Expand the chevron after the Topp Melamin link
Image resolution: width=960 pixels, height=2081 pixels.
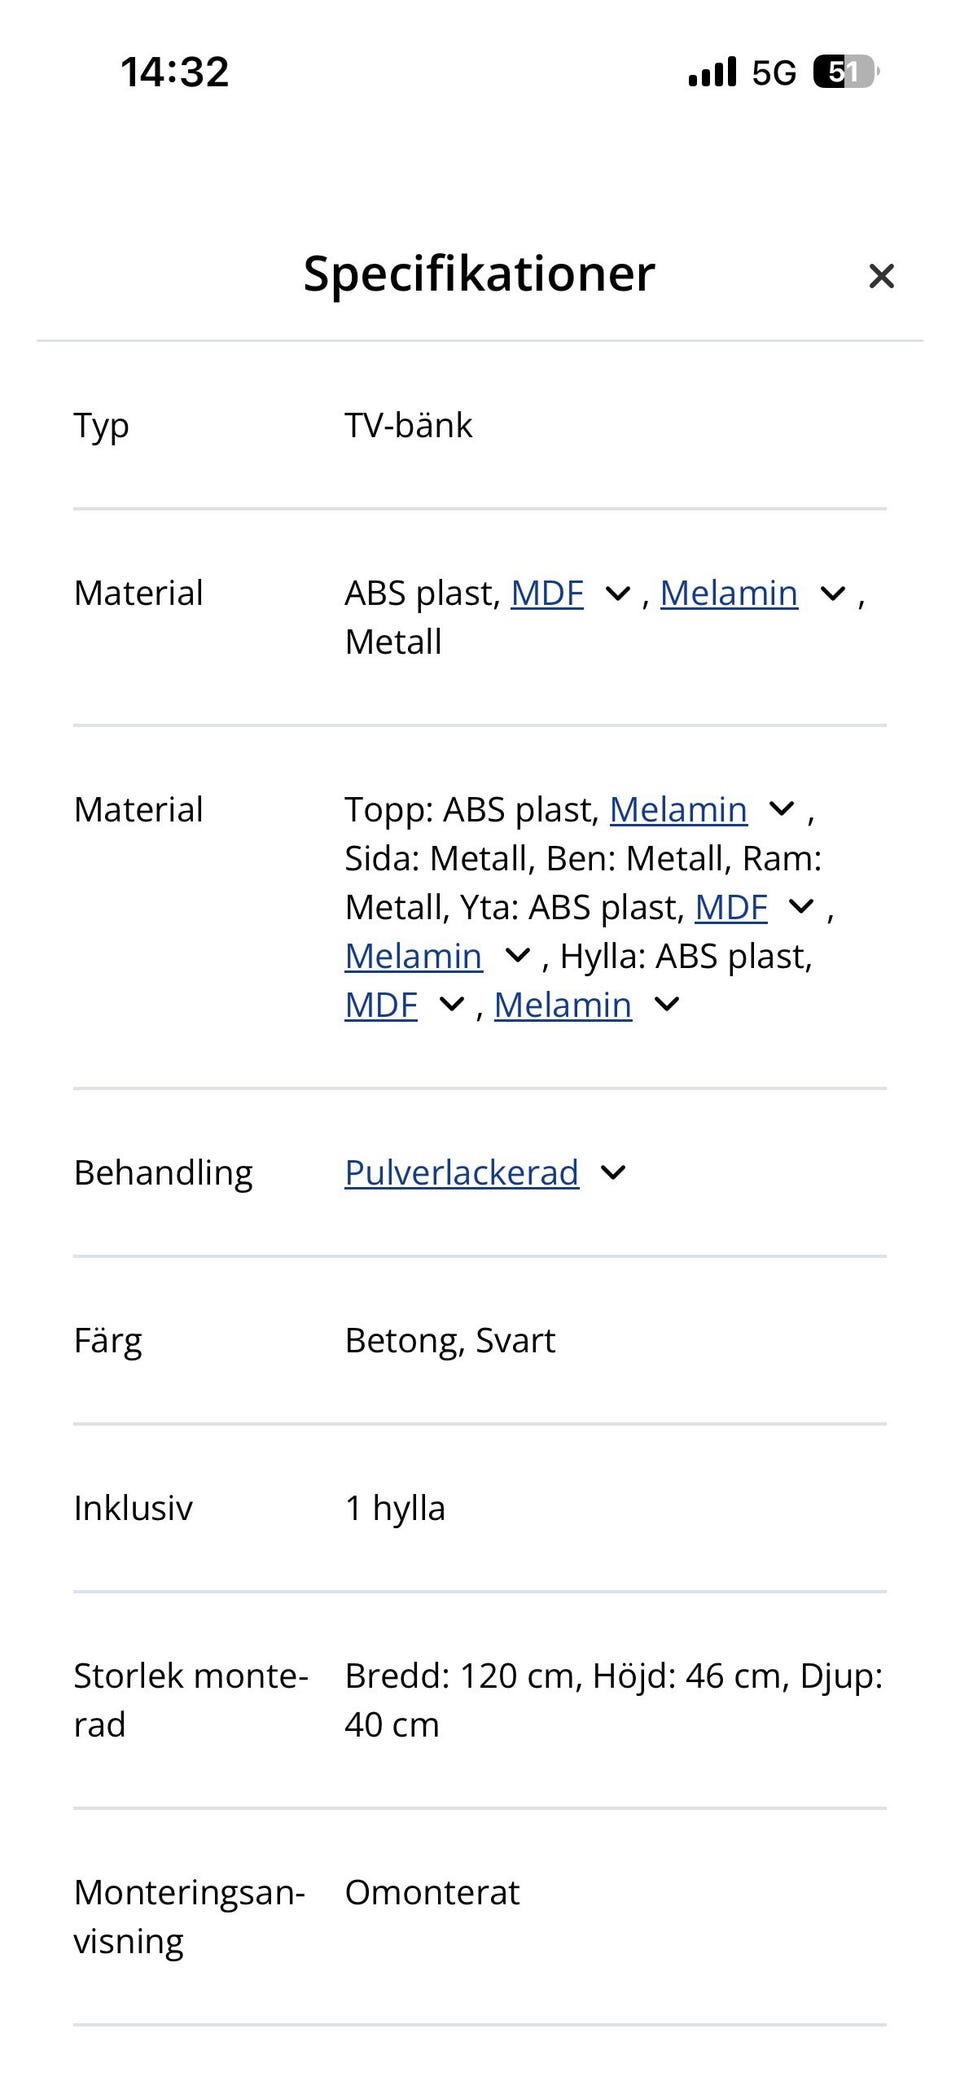[781, 809]
